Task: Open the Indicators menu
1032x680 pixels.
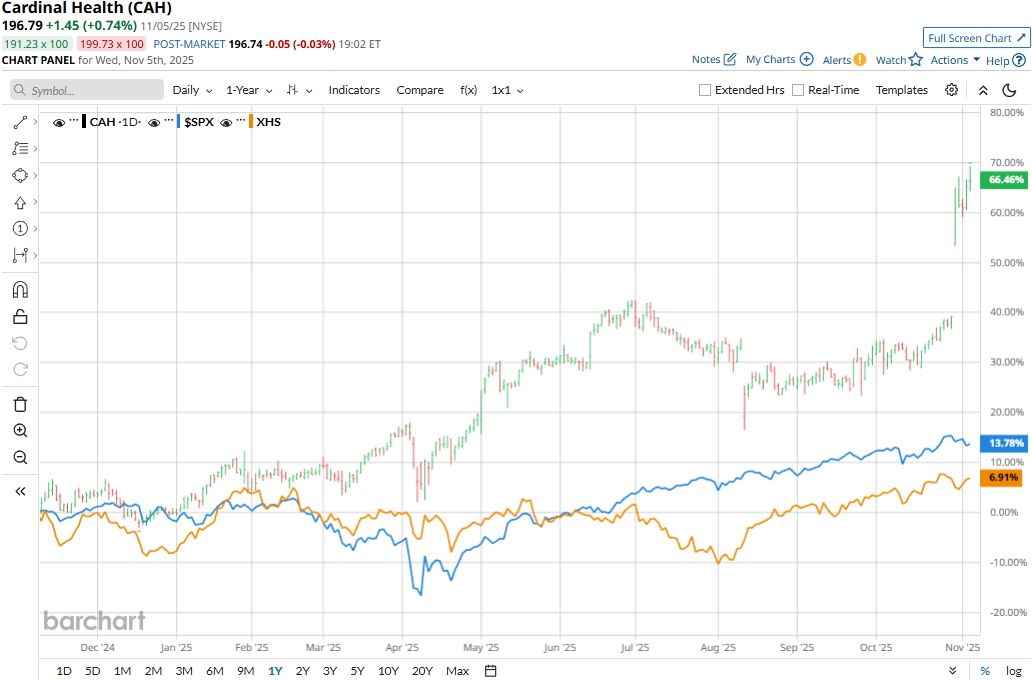Action: click(354, 90)
